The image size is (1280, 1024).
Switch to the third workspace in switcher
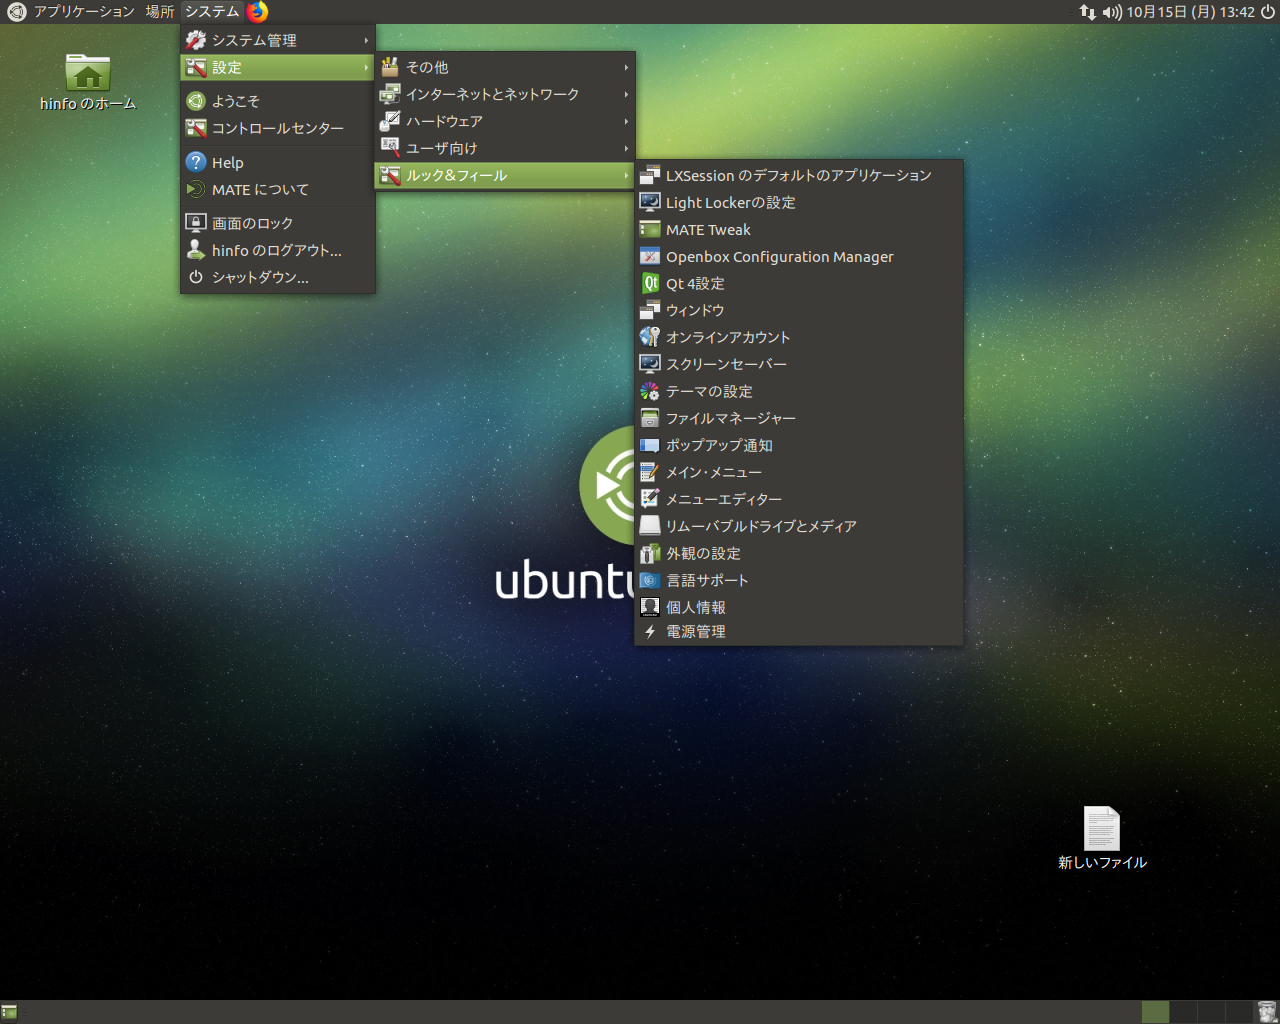pos(1211,1012)
